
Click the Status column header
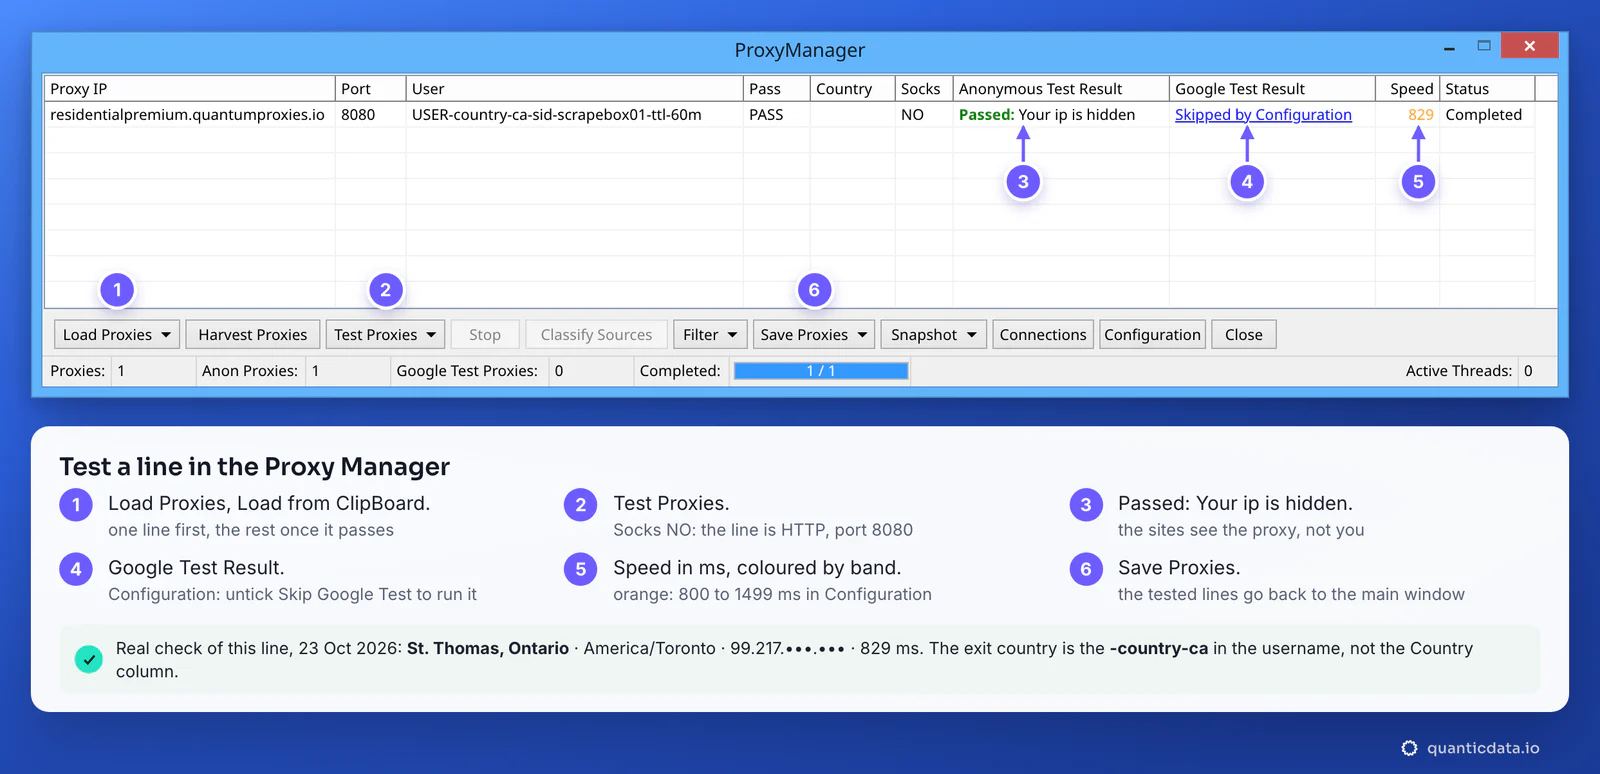(x=1487, y=88)
